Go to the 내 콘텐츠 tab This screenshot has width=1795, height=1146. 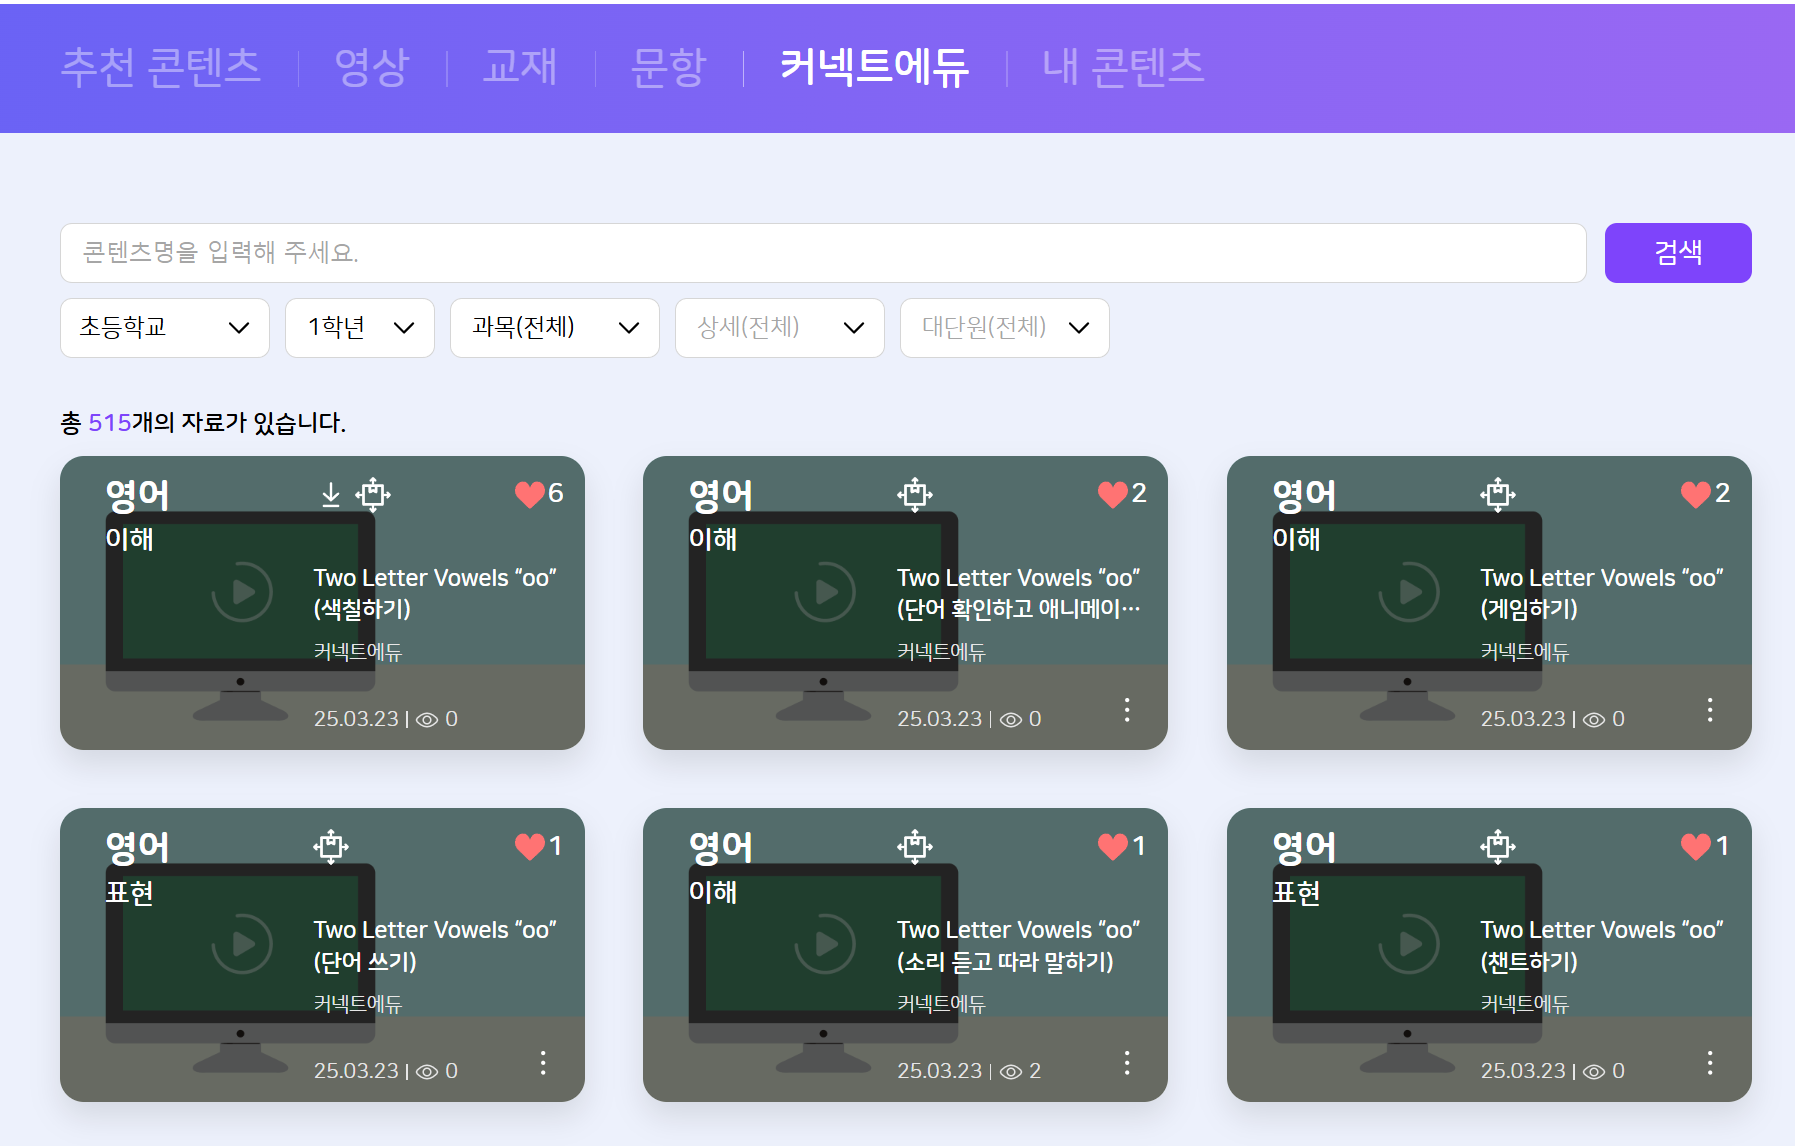(x=1123, y=68)
